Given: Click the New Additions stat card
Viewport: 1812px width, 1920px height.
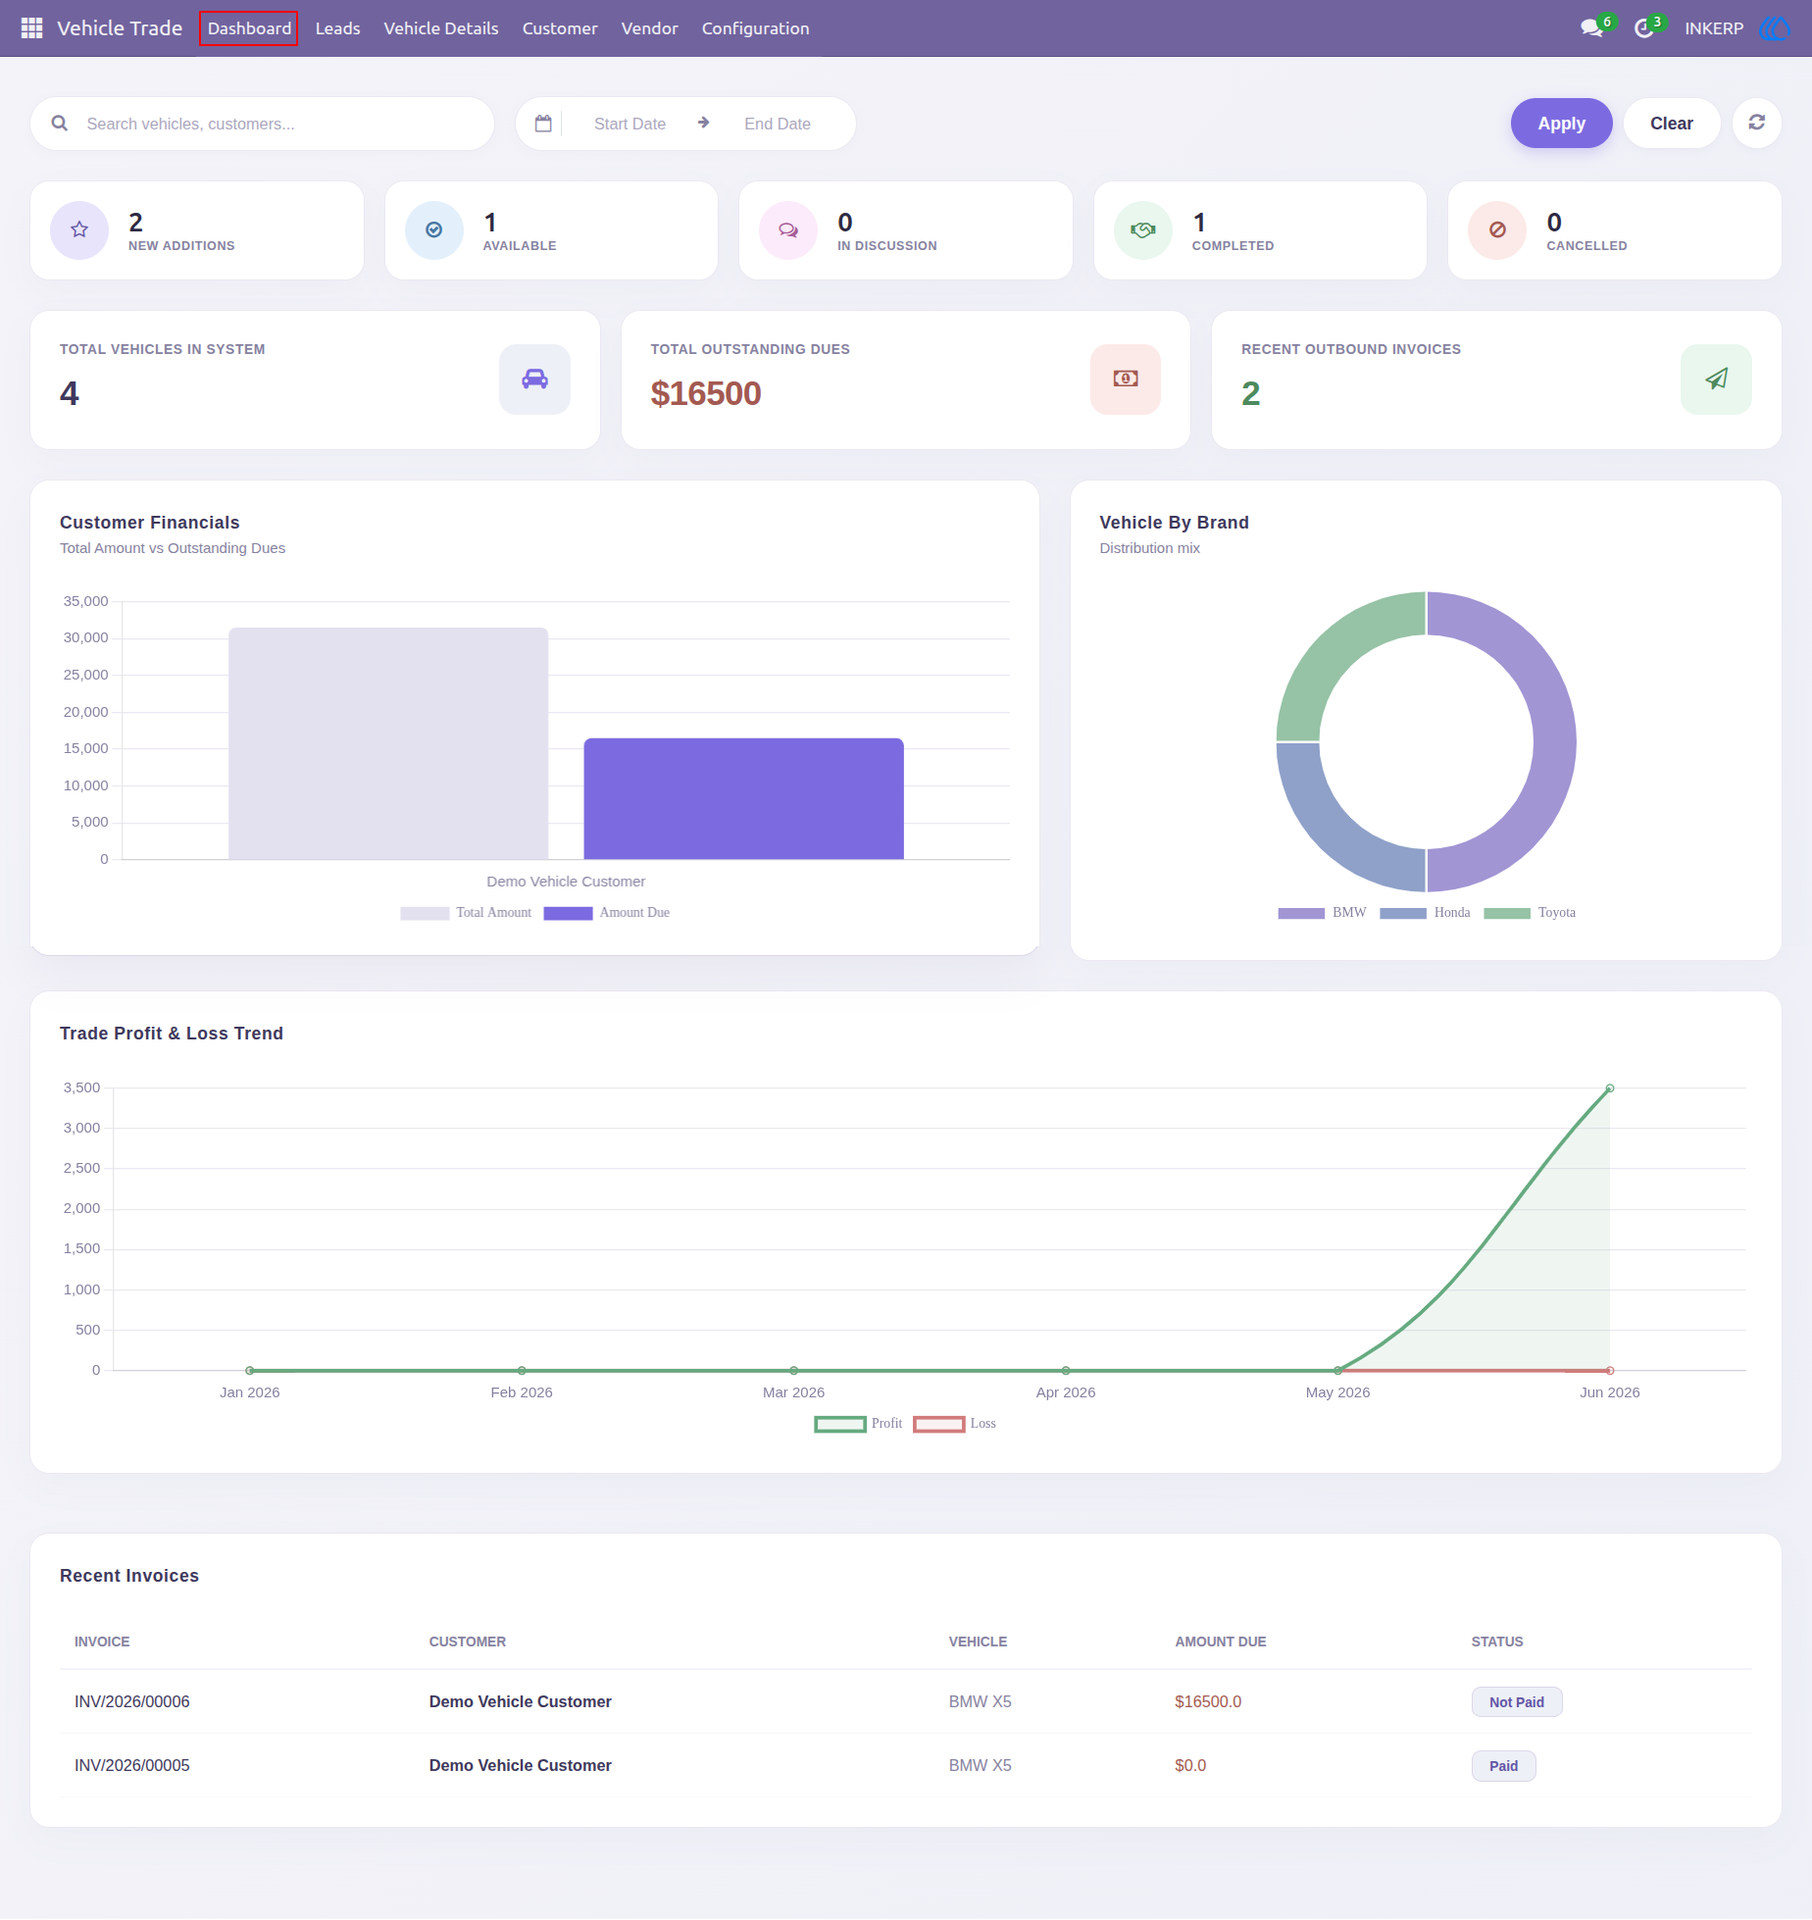Looking at the screenshot, I should (197, 230).
